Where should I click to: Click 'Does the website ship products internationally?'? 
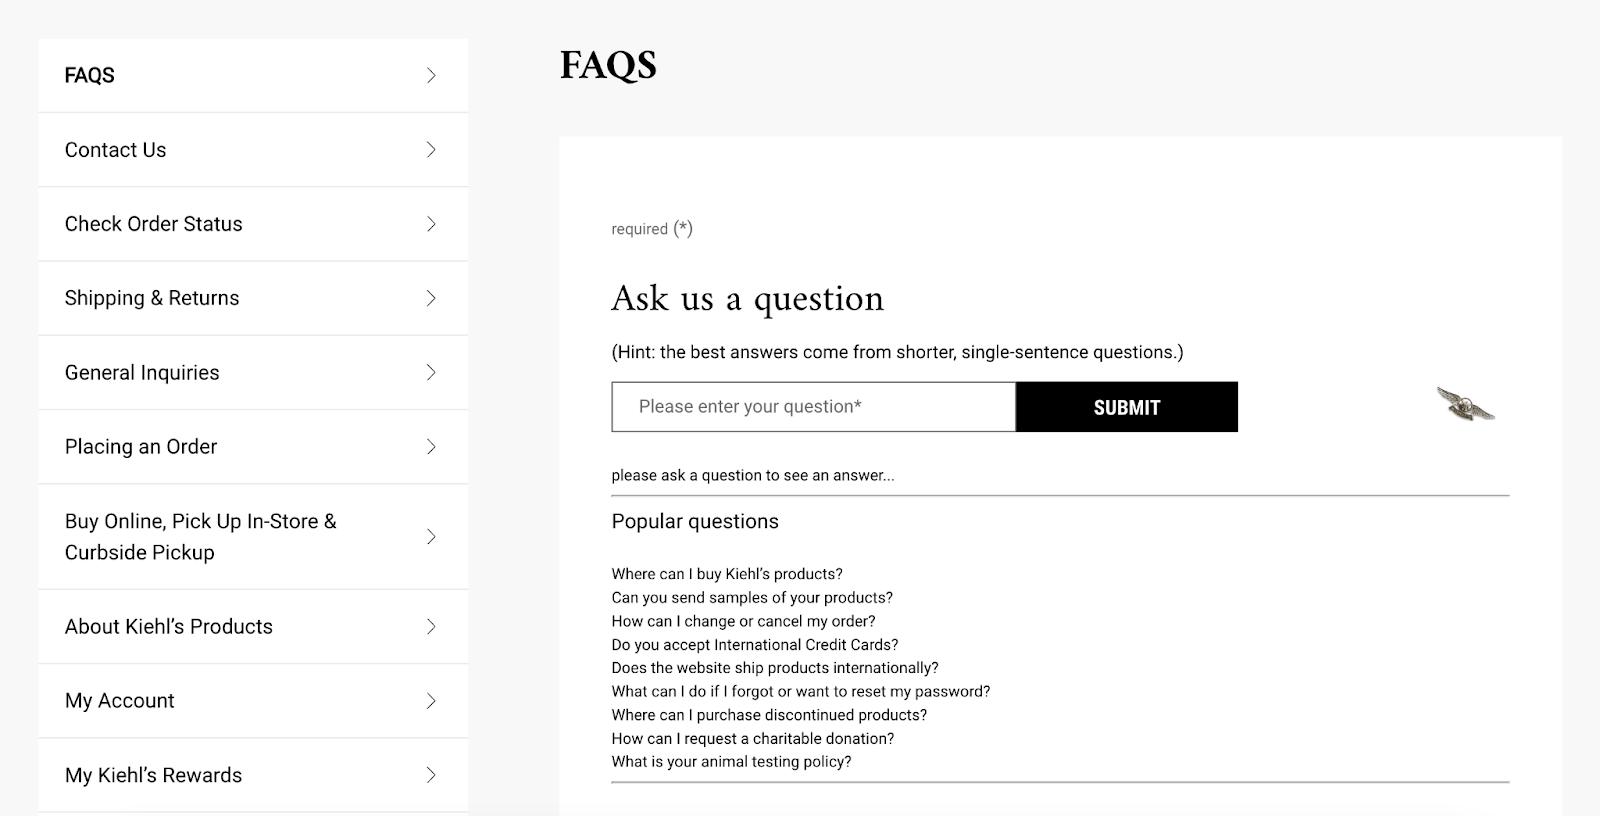point(775,667)
